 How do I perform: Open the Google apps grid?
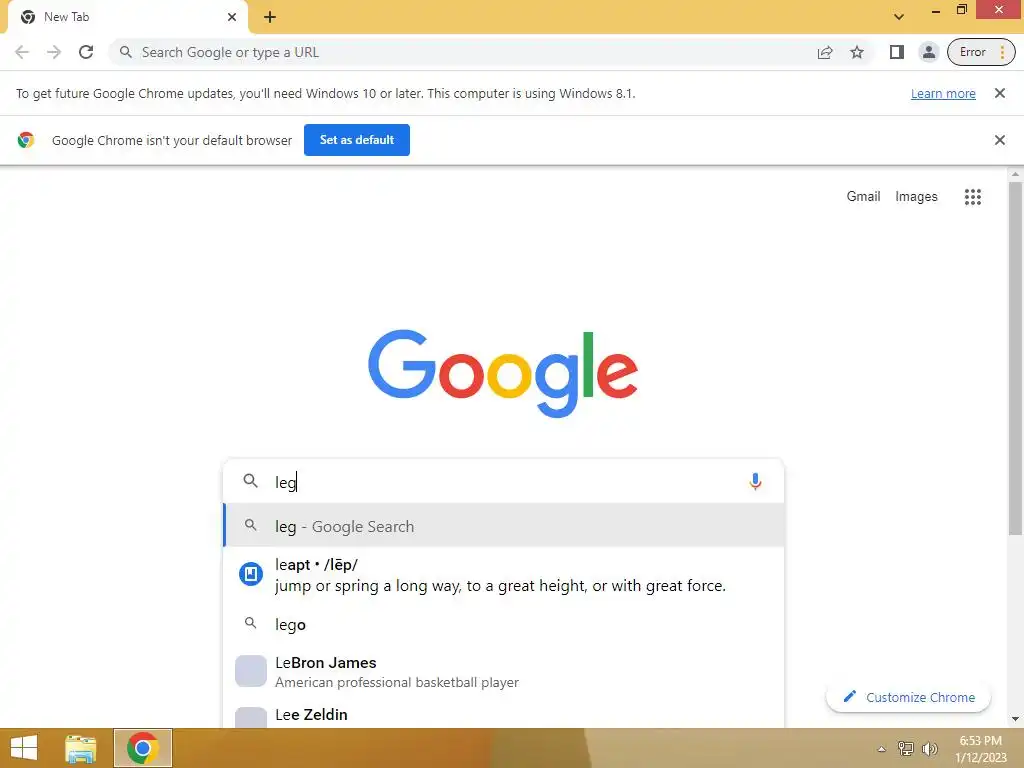click(972, 197)
